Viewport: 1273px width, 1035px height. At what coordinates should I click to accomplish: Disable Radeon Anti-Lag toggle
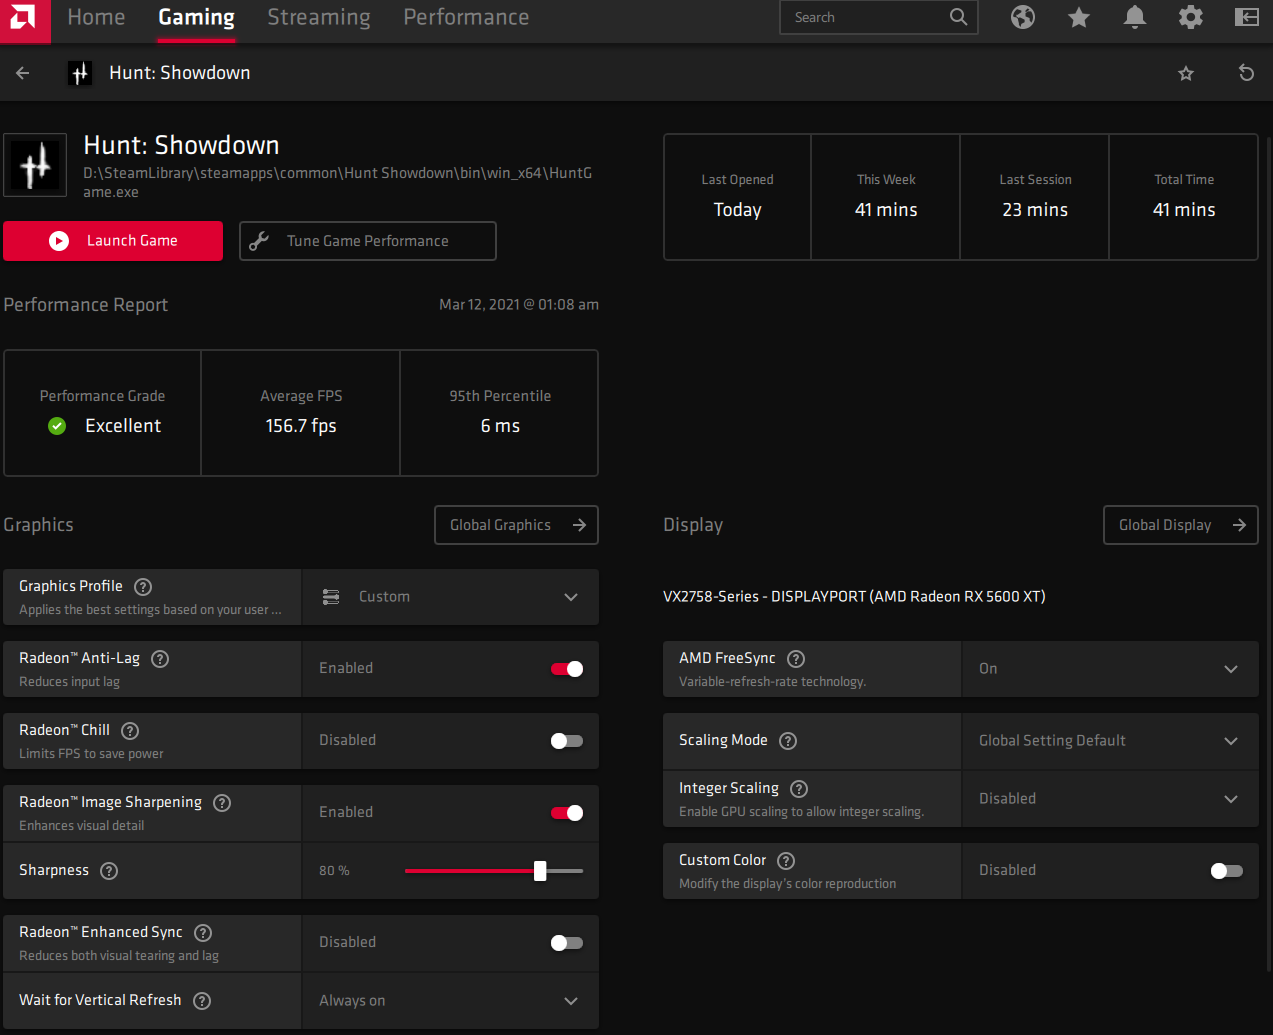click(567, 669)
